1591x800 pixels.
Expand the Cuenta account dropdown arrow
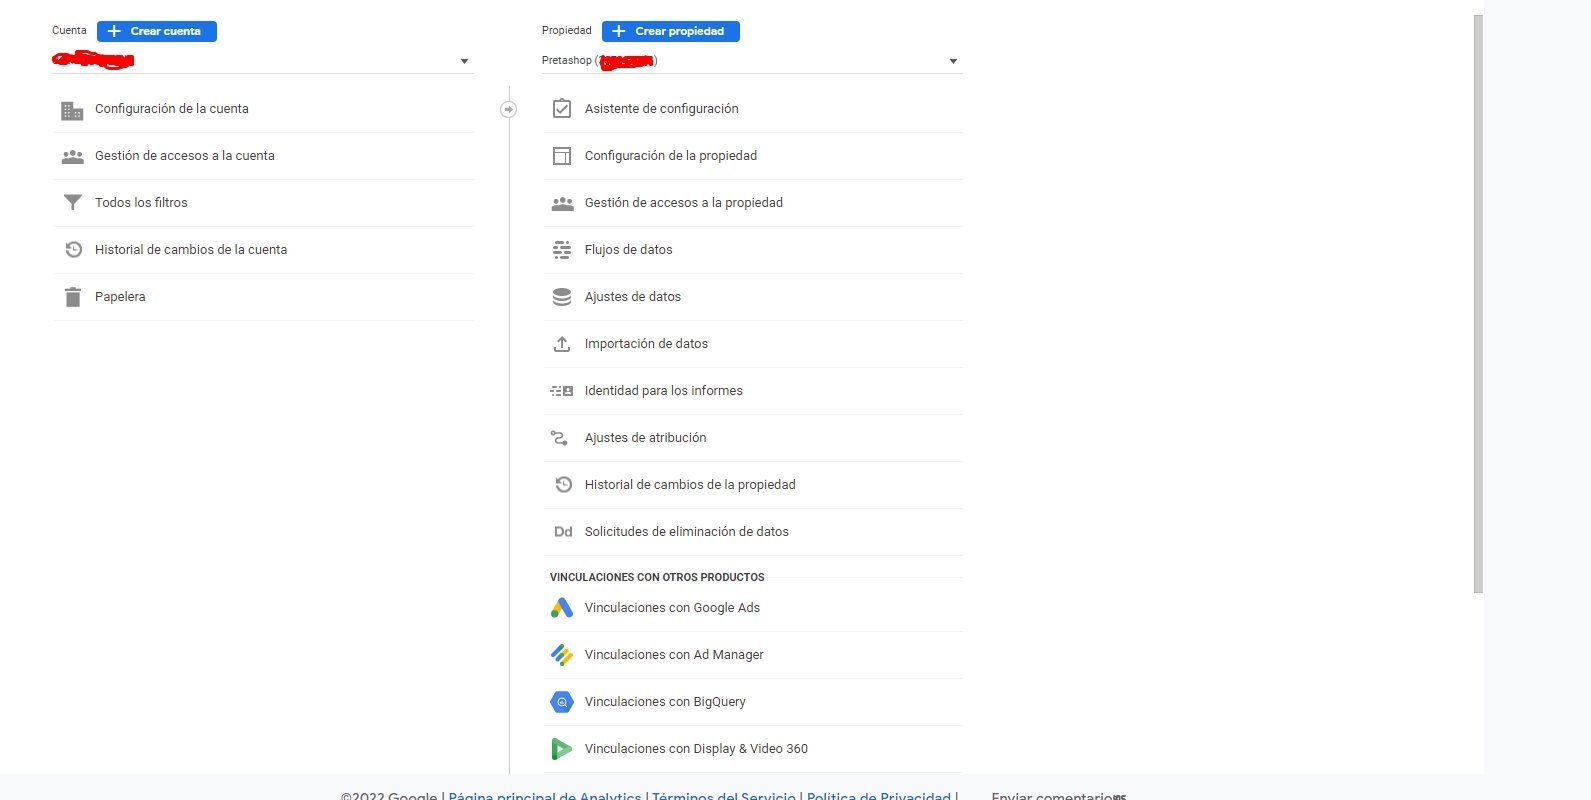[464, 62]
